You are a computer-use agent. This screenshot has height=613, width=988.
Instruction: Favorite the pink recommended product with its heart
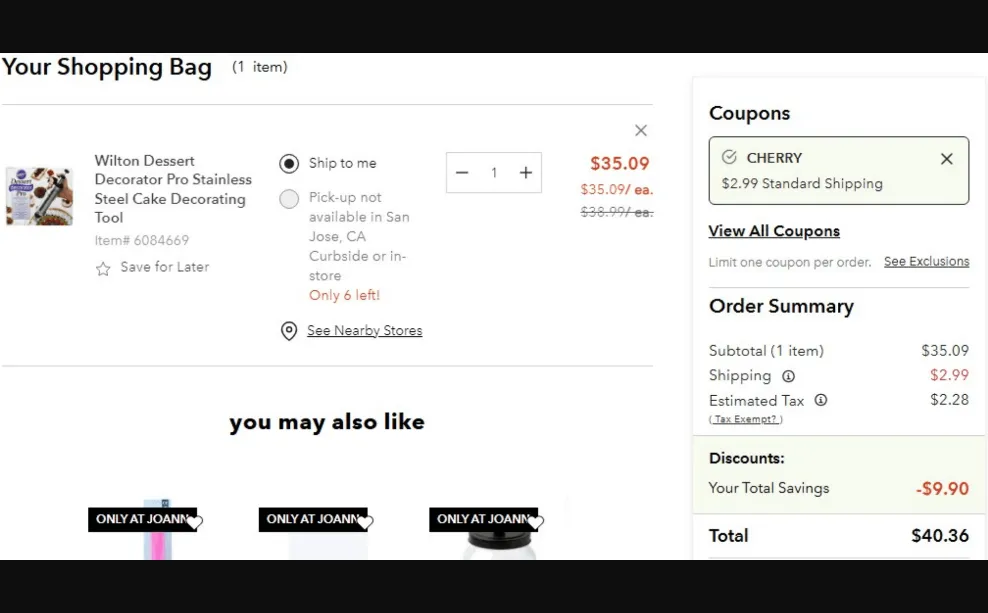(195, 522)
